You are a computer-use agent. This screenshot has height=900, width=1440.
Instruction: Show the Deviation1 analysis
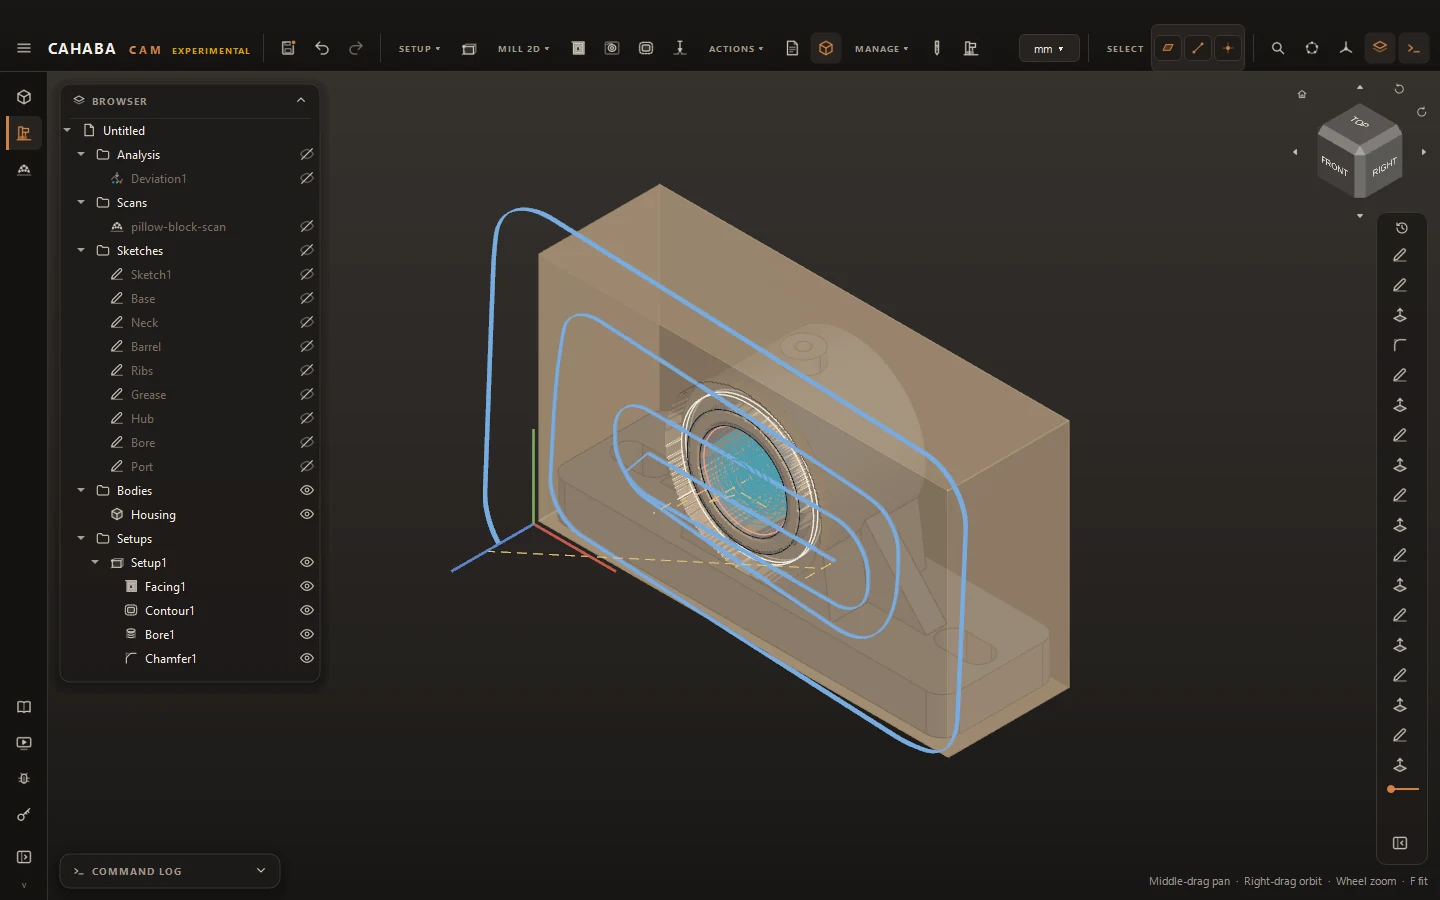tap(307, 178)
